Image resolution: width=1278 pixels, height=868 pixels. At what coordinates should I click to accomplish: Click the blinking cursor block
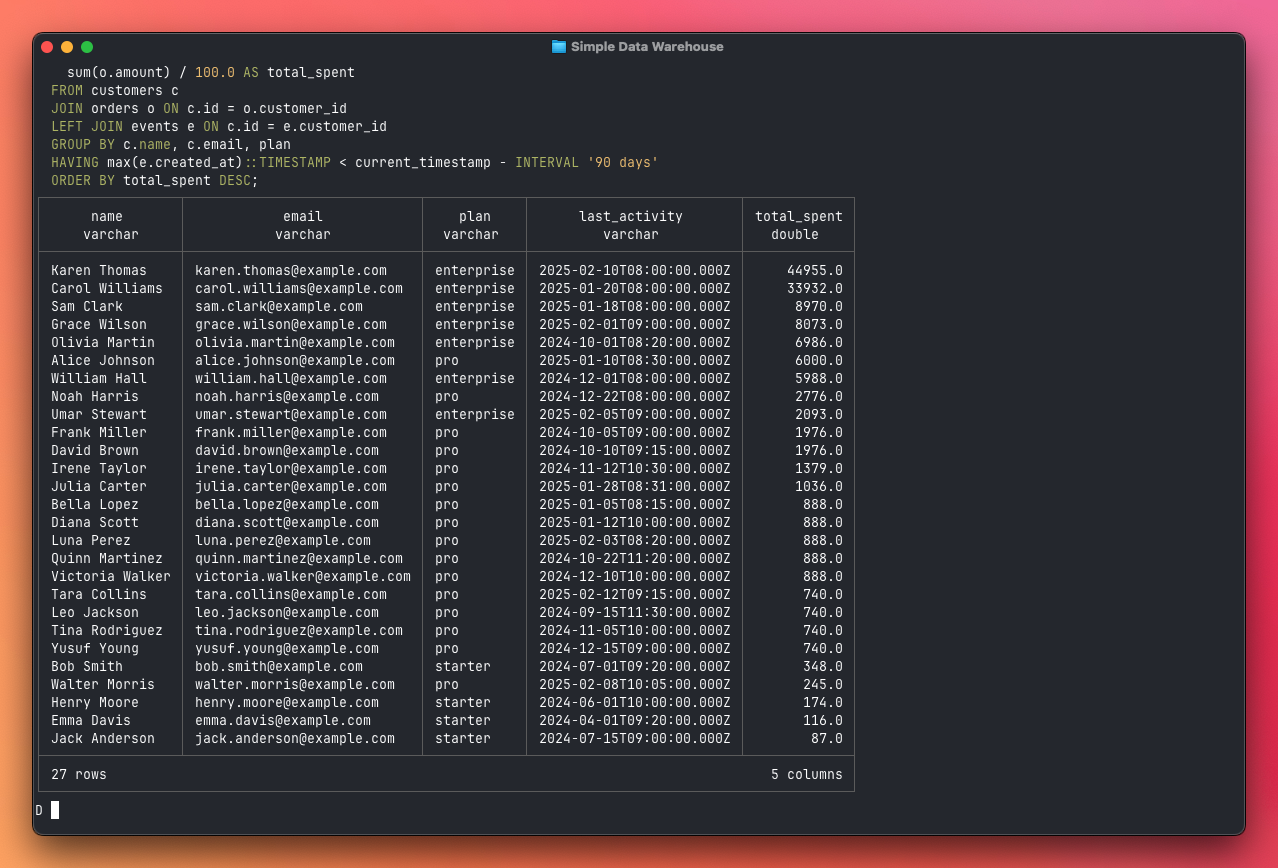[x=53, y=811]
